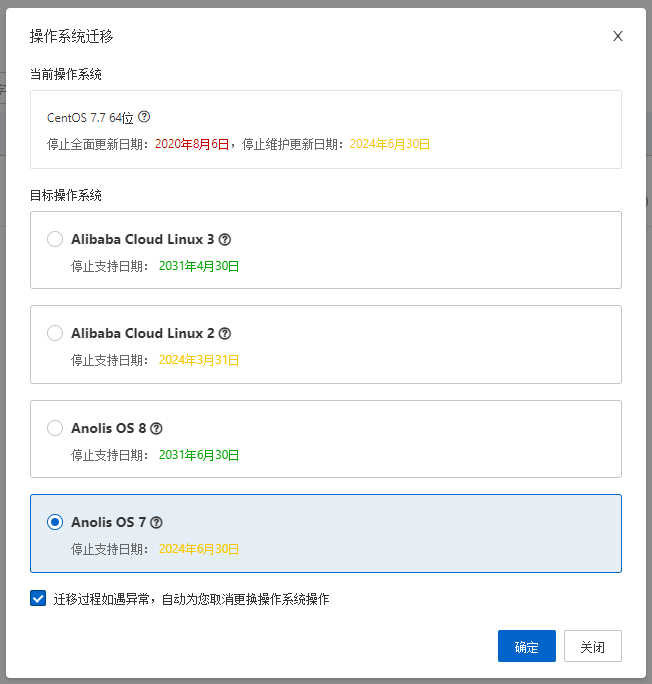652x684 pixels.
Task: Click the selected Anolis OS 7 radio button
Action: pyautogui.click(x=55, y=522)
